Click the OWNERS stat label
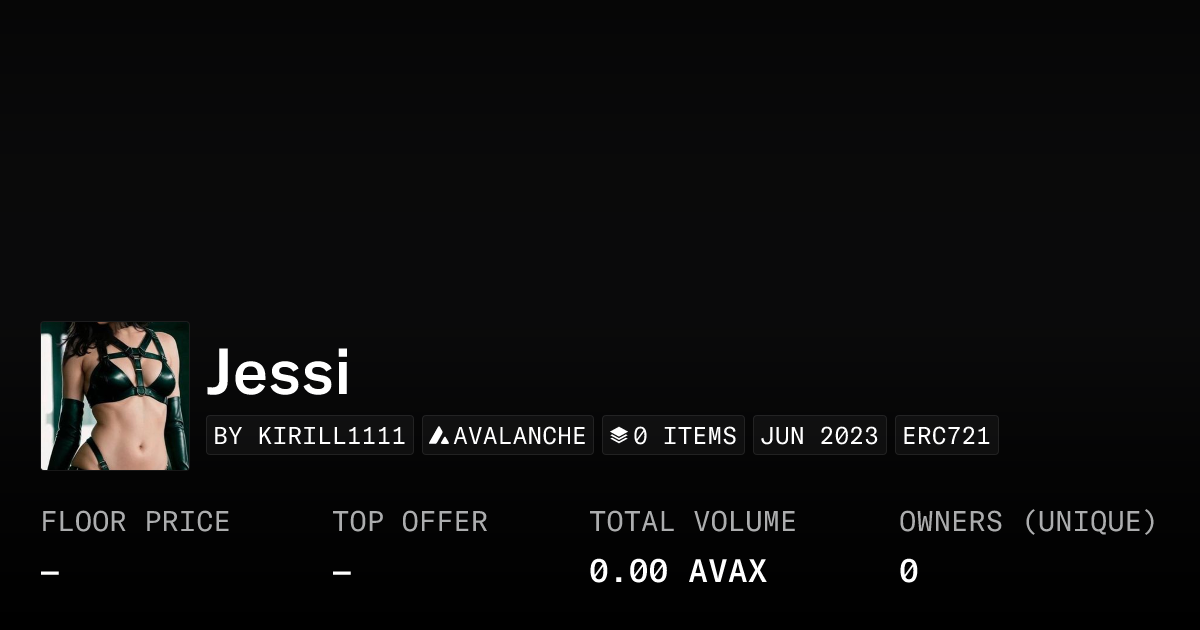 pyautogui.click(x=950, y=522)
